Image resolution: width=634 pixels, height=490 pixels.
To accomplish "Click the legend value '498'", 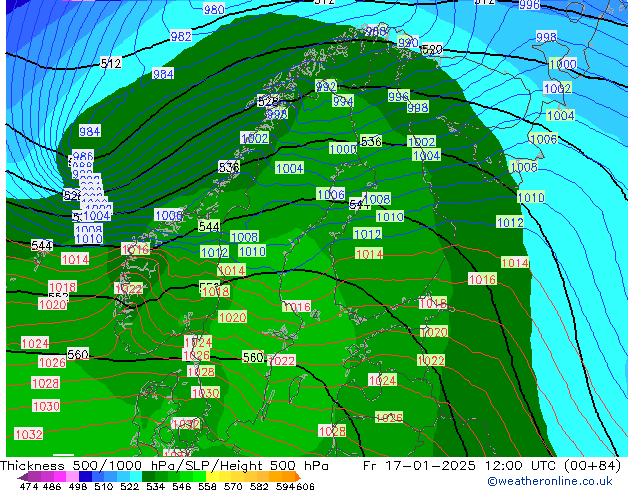I will [78, 486].
